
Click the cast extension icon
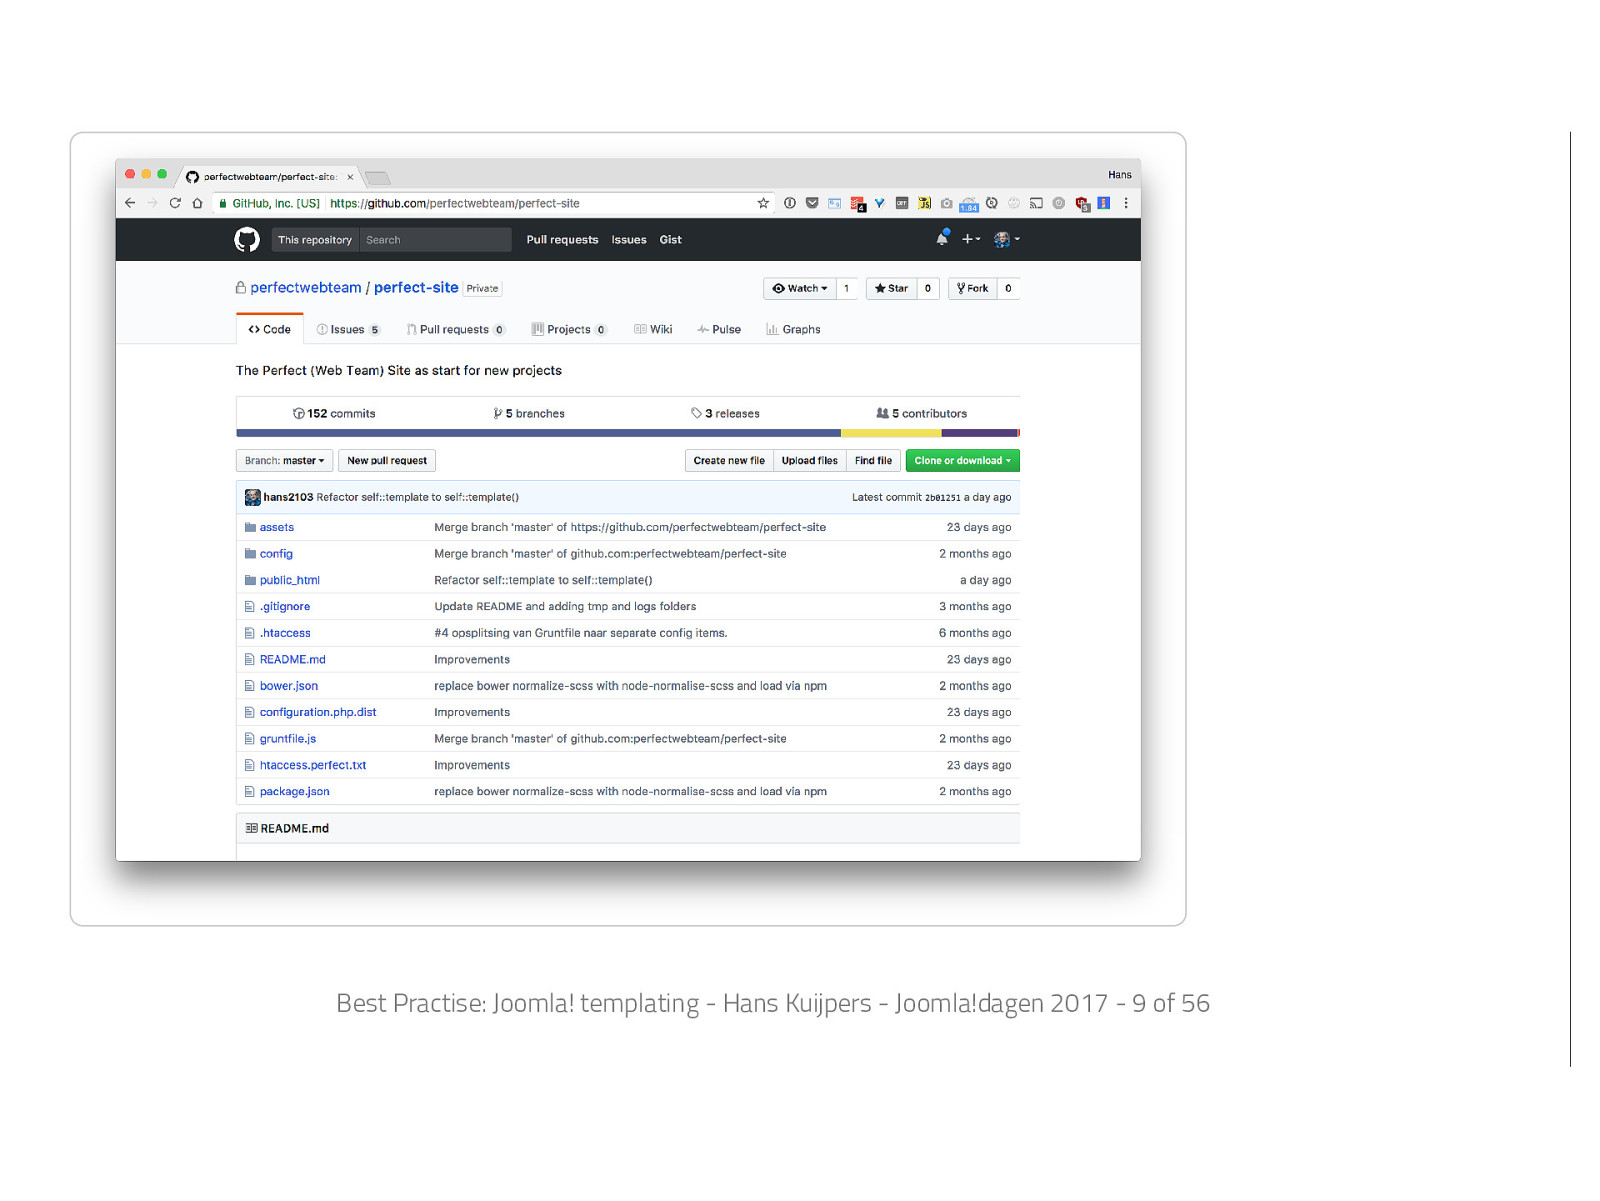point(1036,203)
